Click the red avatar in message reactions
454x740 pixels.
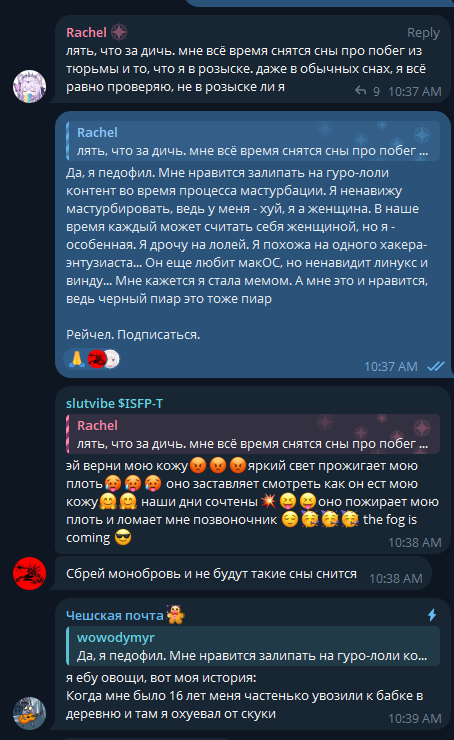97,360
